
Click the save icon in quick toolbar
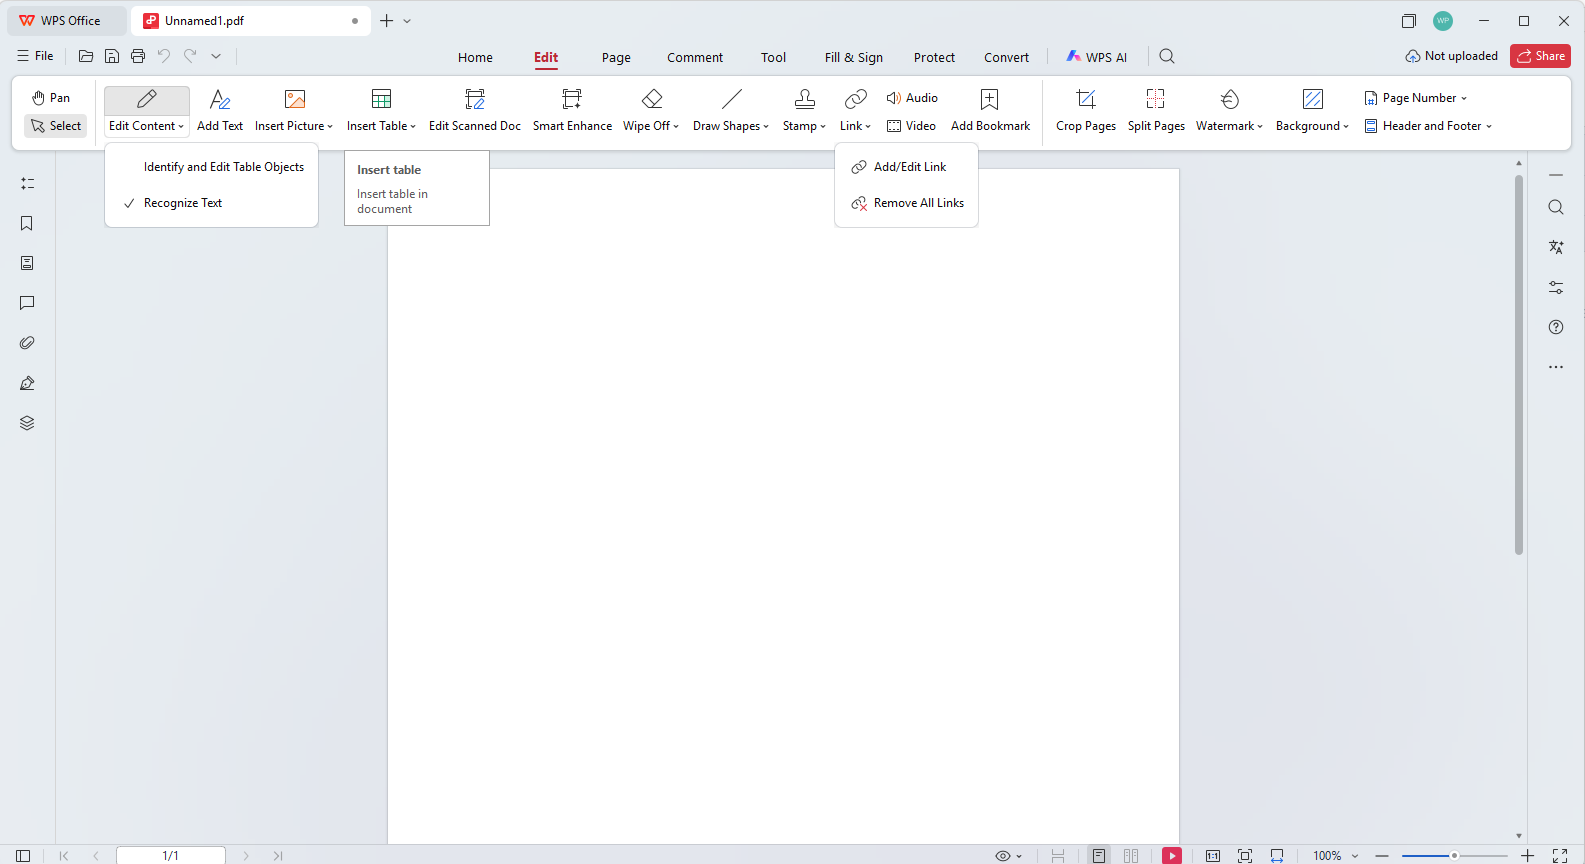click(x=112, y=56)
